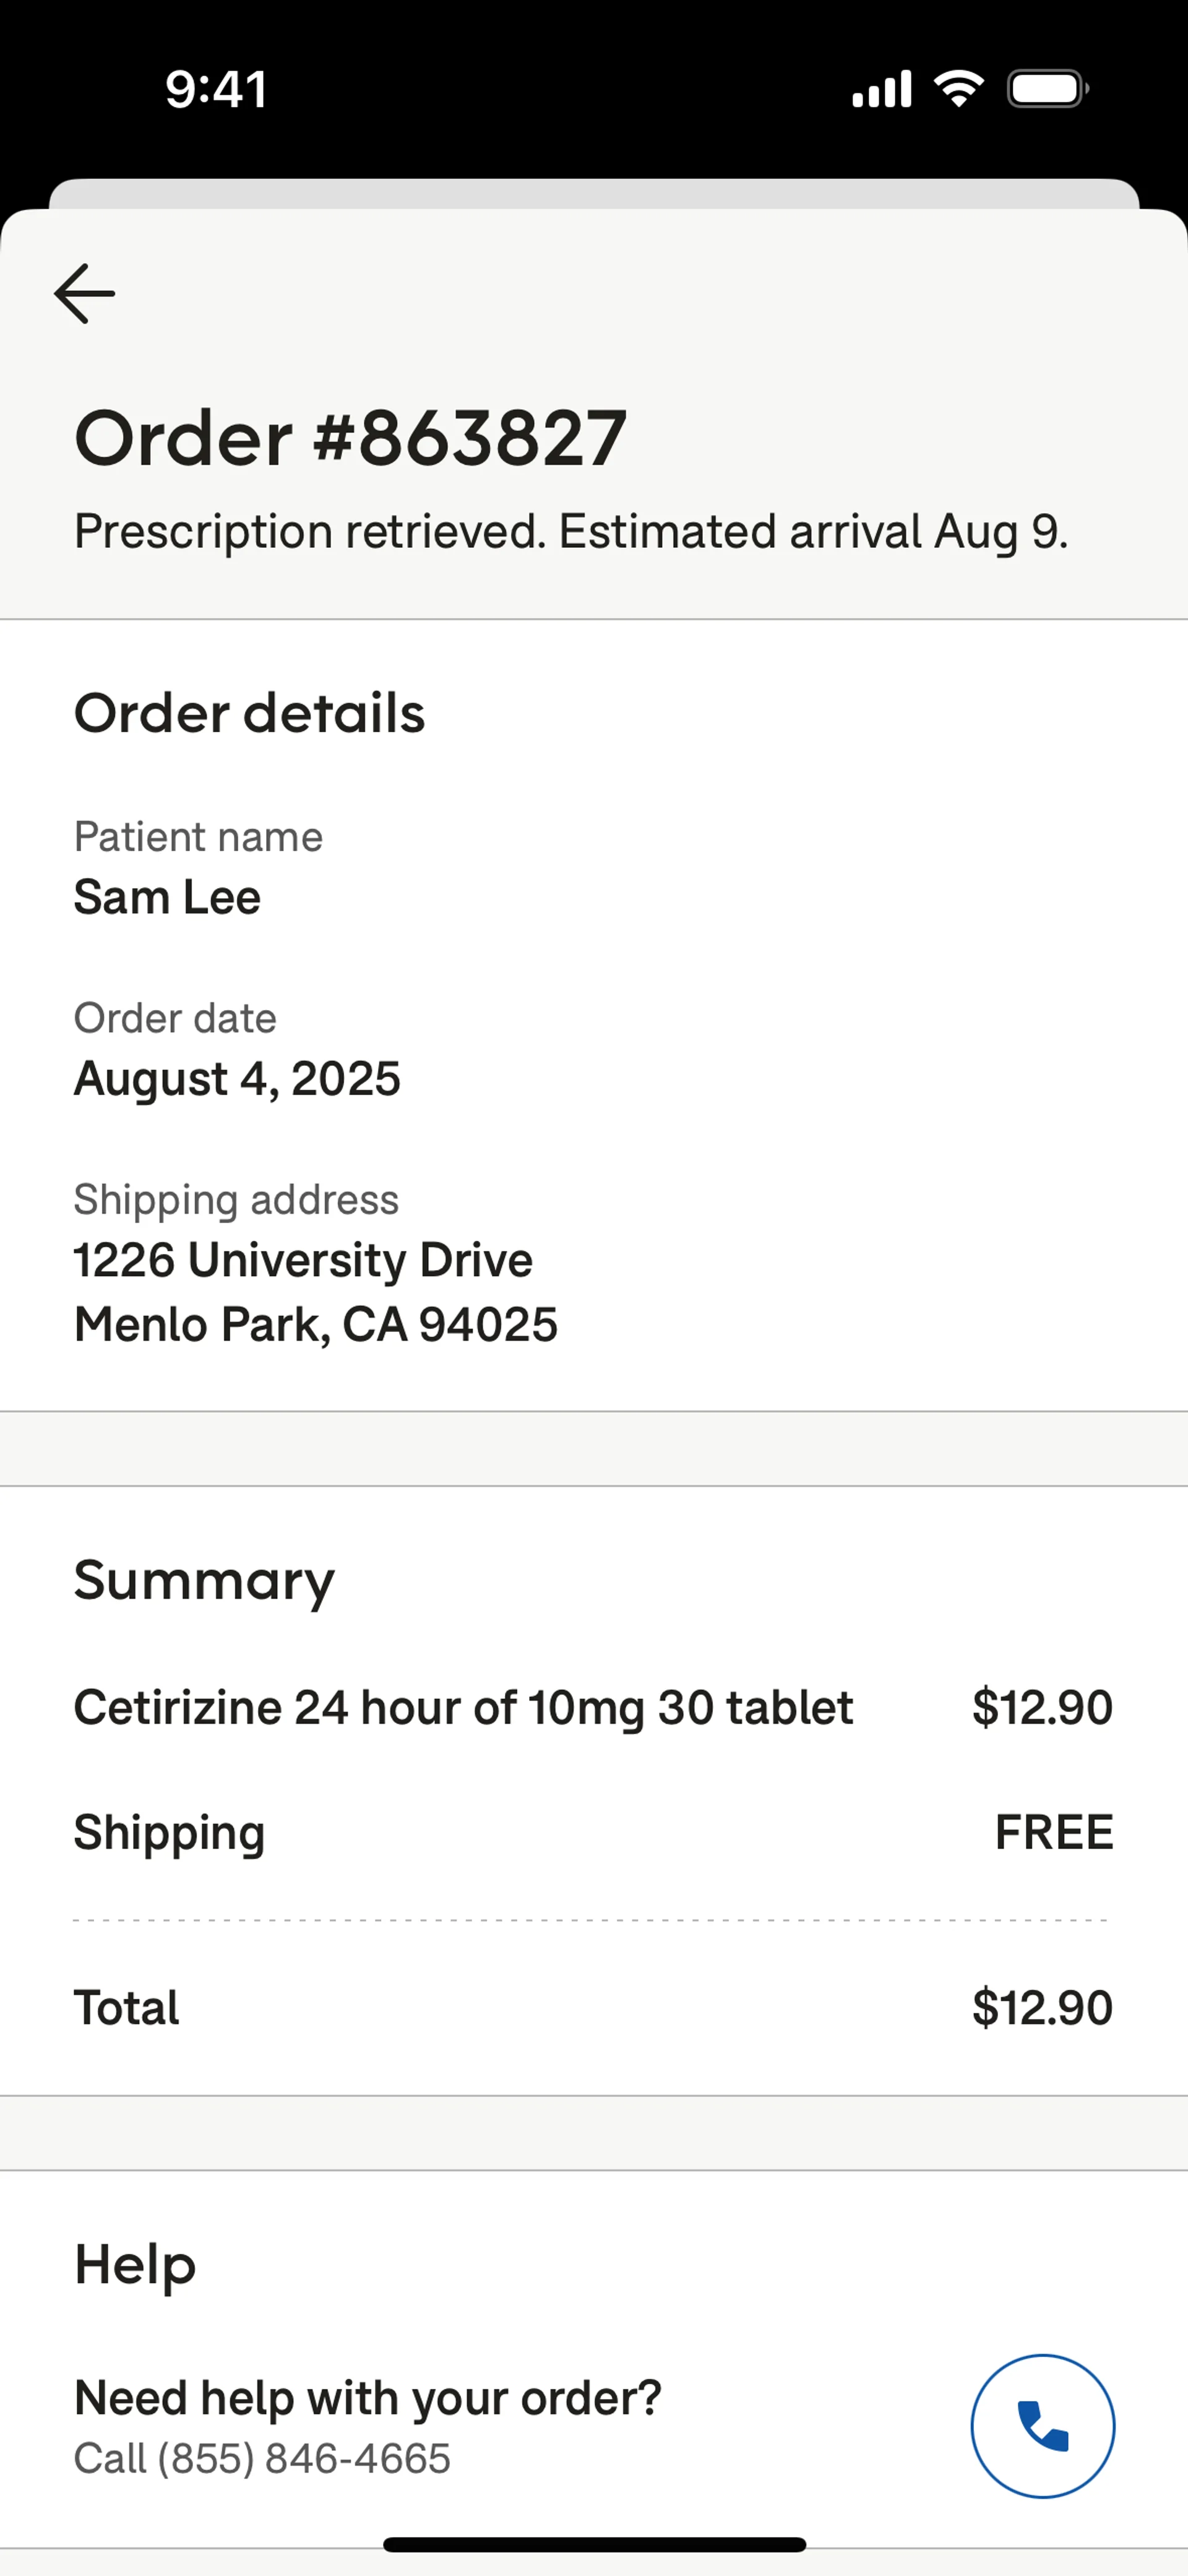Tap the back arrow icon

tap(84, 294)
